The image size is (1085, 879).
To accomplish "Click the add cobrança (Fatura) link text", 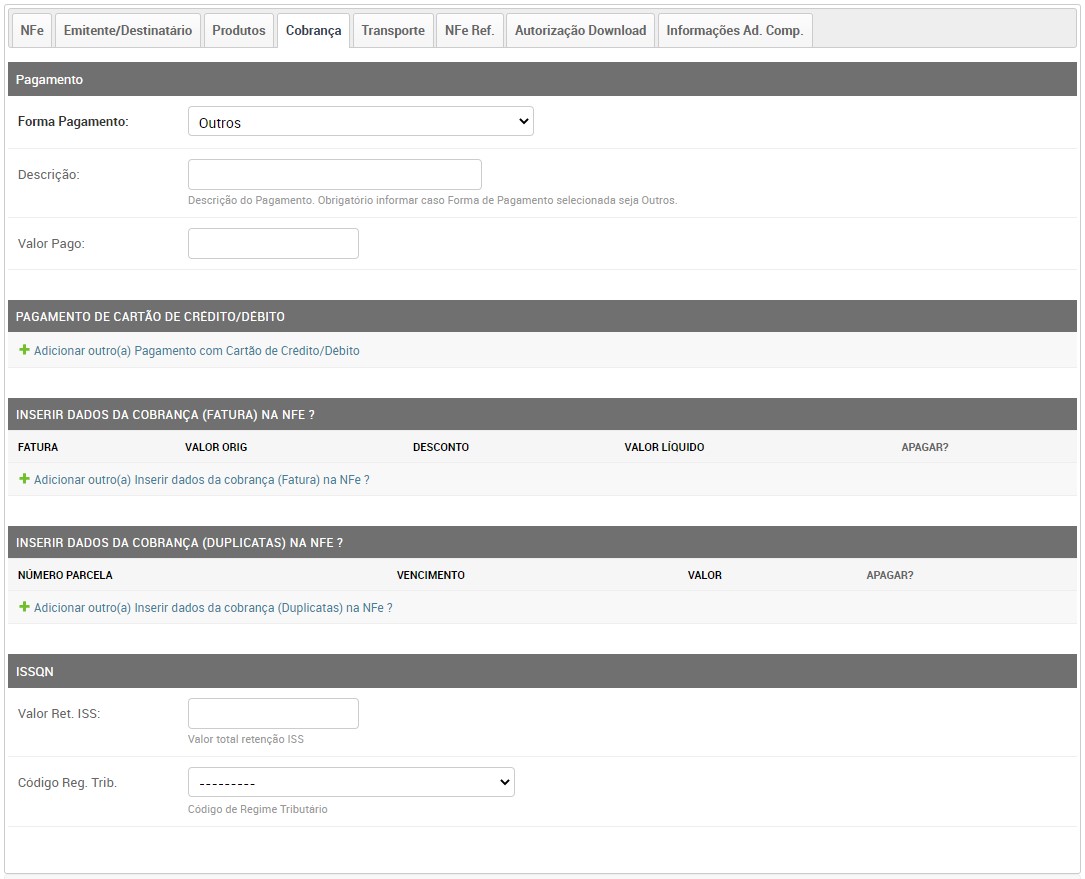I will point(201,480).
